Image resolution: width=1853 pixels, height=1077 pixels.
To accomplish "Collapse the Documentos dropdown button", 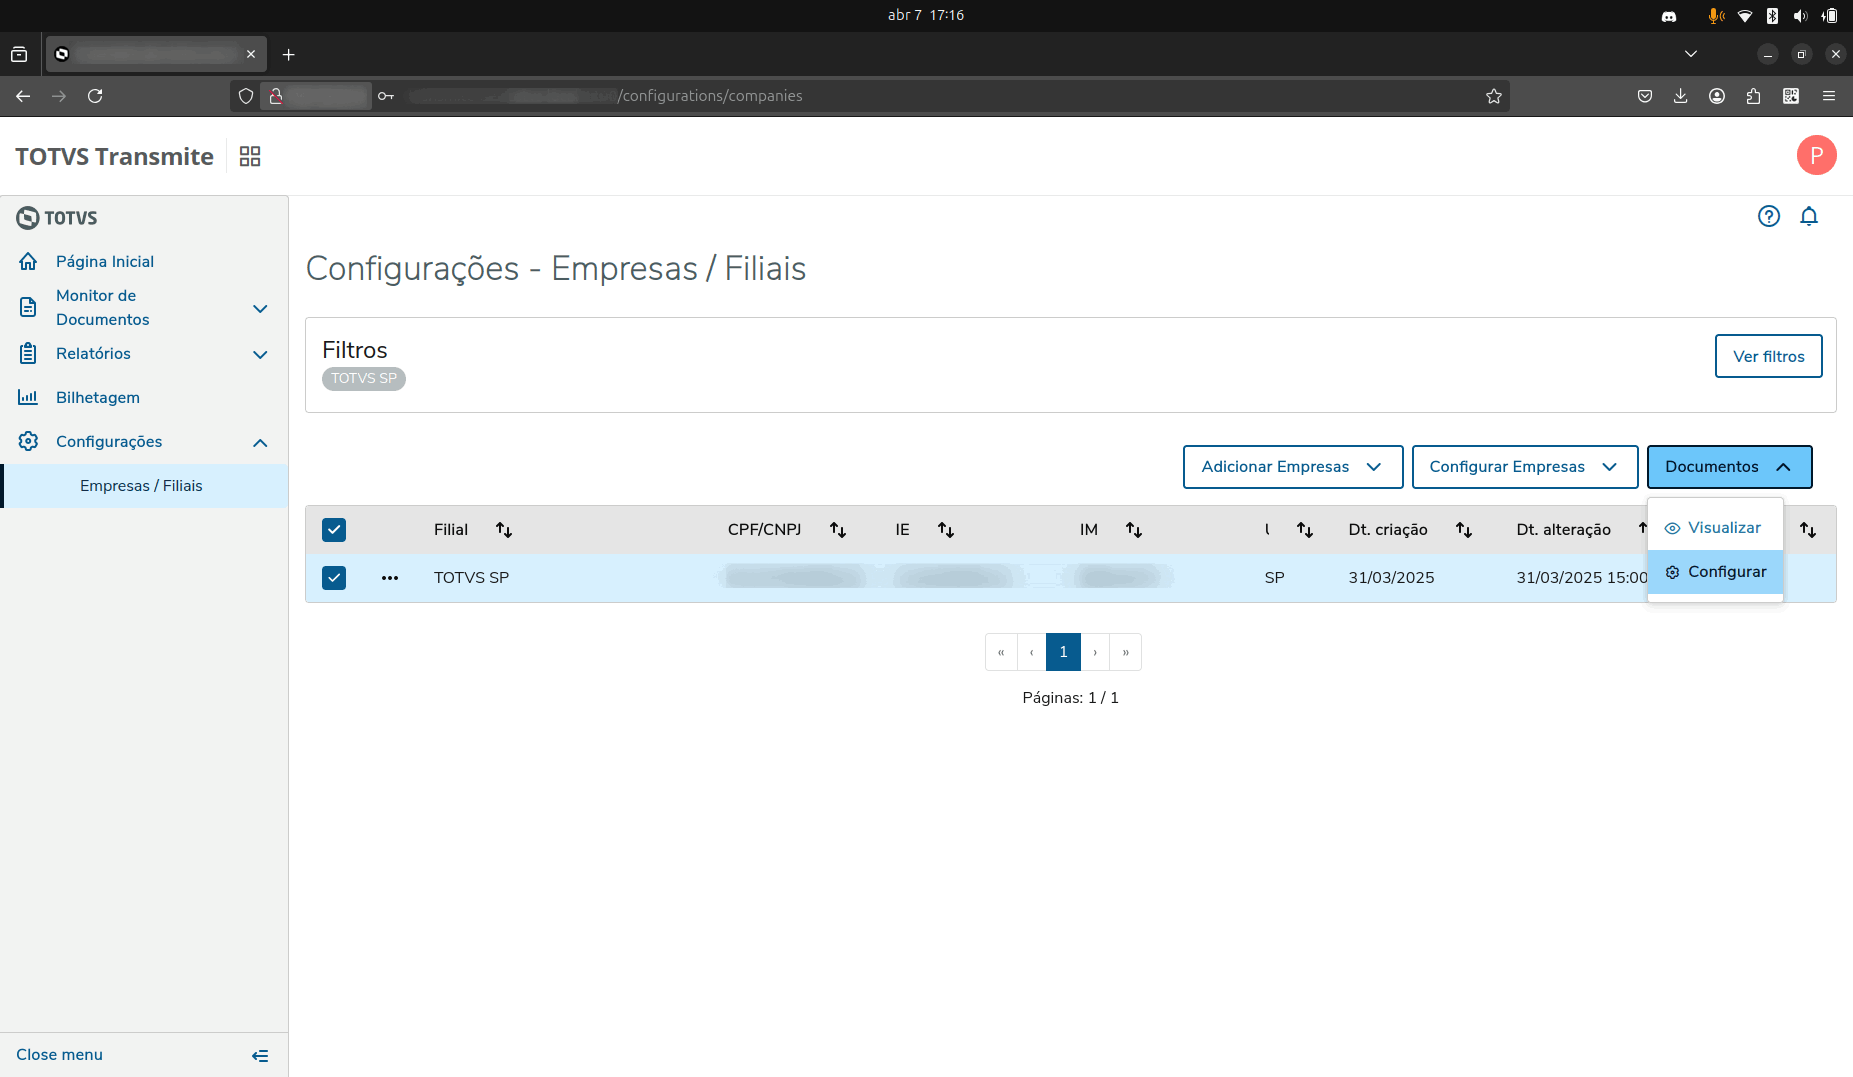I will (x=1729, y=467).
